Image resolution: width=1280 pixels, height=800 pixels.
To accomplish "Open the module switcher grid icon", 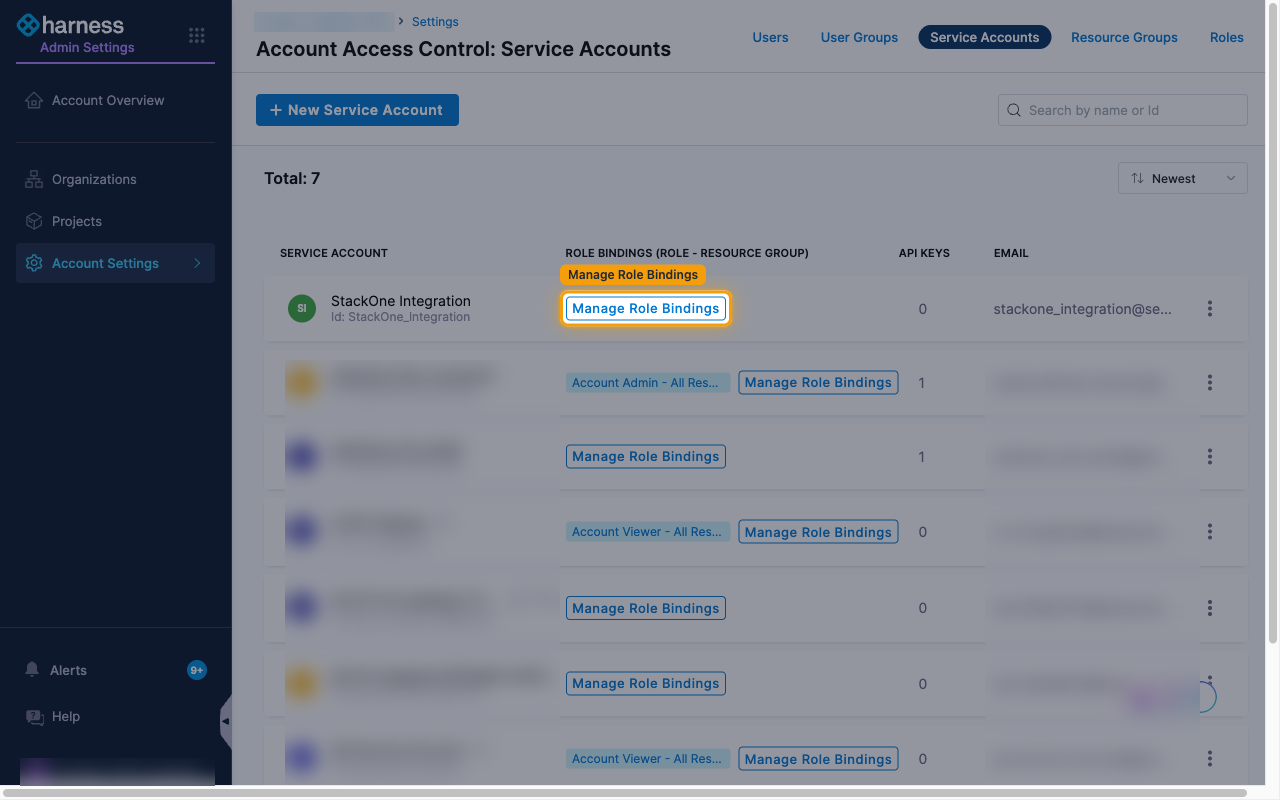I will coord(197,35).
